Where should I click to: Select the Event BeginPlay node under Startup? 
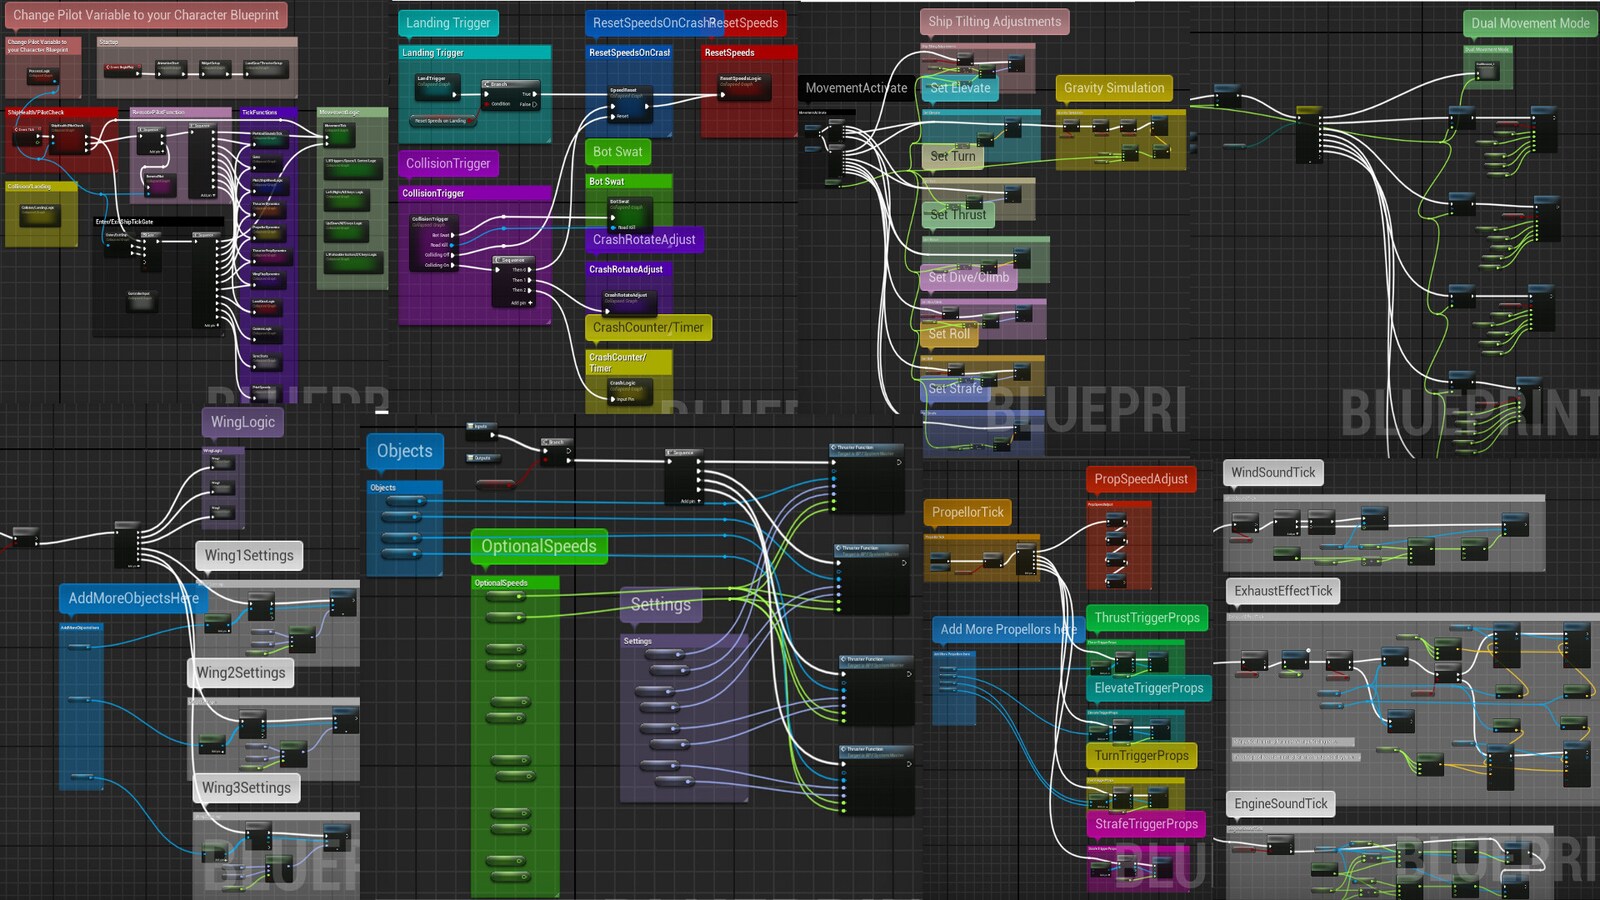tap(121, 71)
